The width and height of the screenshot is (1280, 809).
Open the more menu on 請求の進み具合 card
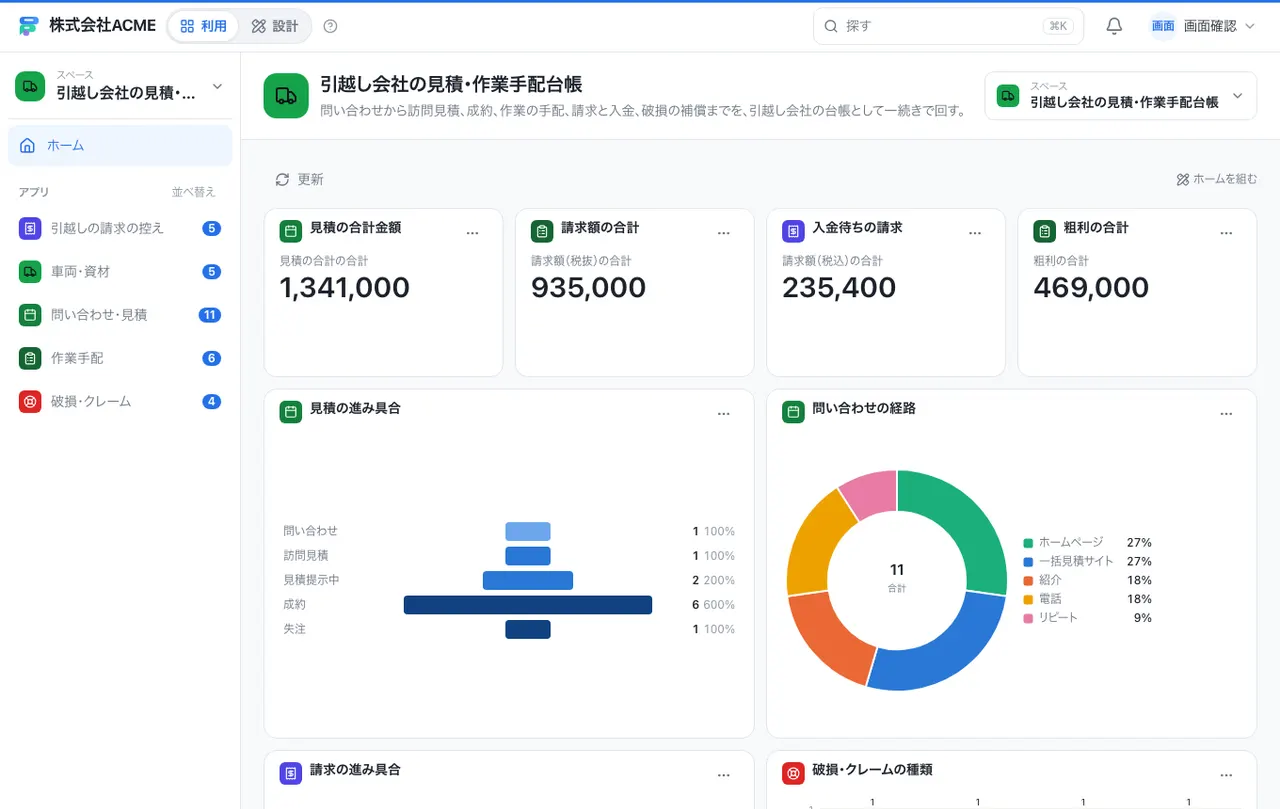[724, 775]
